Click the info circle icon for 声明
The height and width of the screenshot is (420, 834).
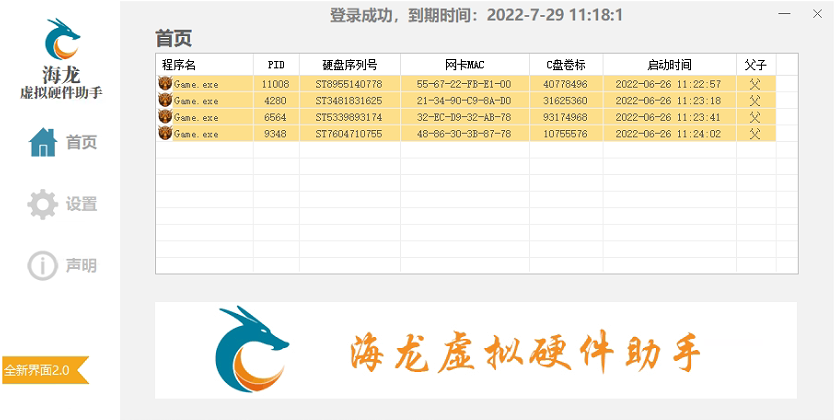42,266
